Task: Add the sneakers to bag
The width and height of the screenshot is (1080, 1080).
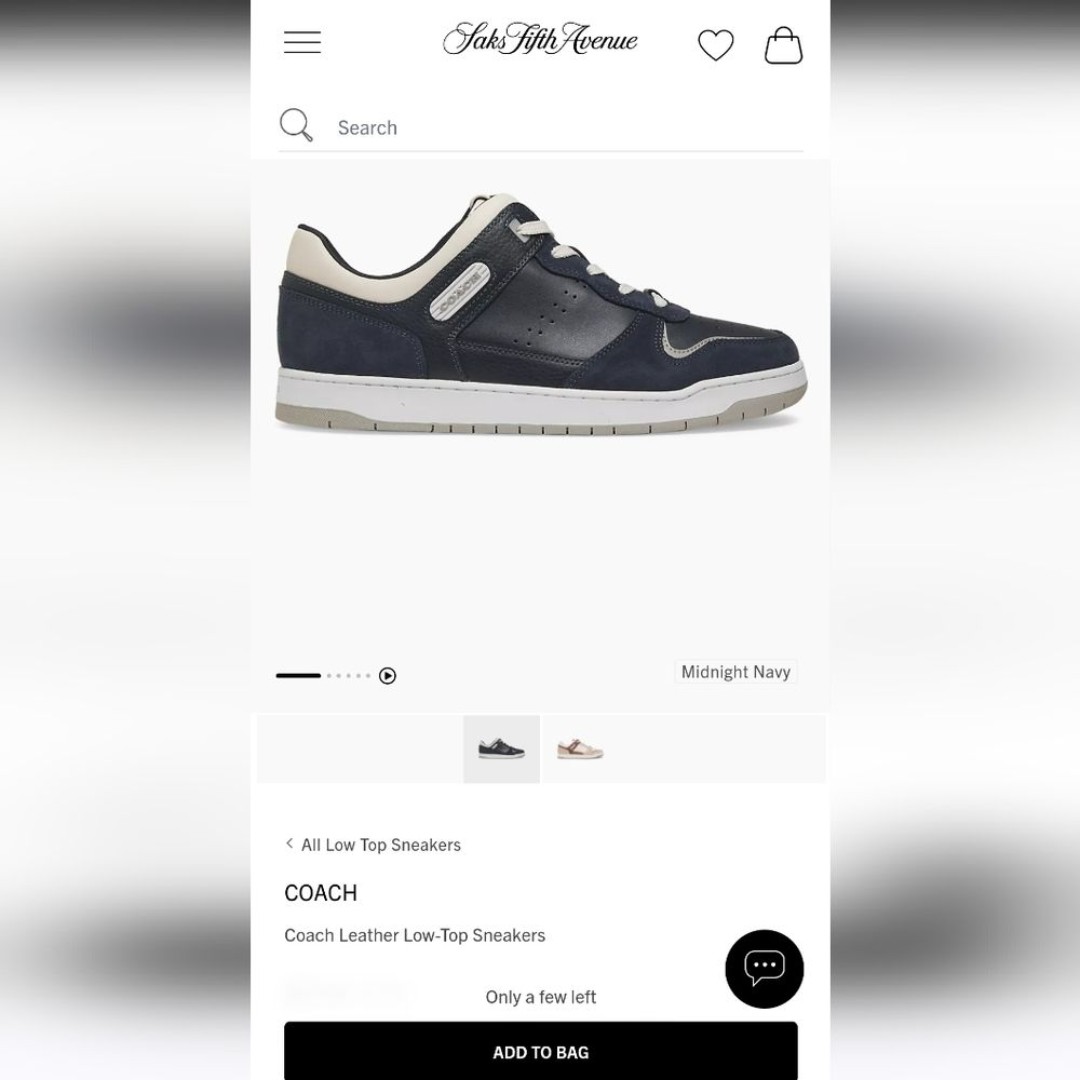Action: pyautogui.click(x=541, y=1051)
